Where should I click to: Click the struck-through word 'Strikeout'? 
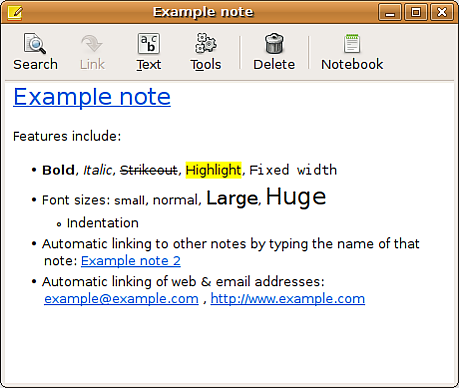click(x=149, y=170)
